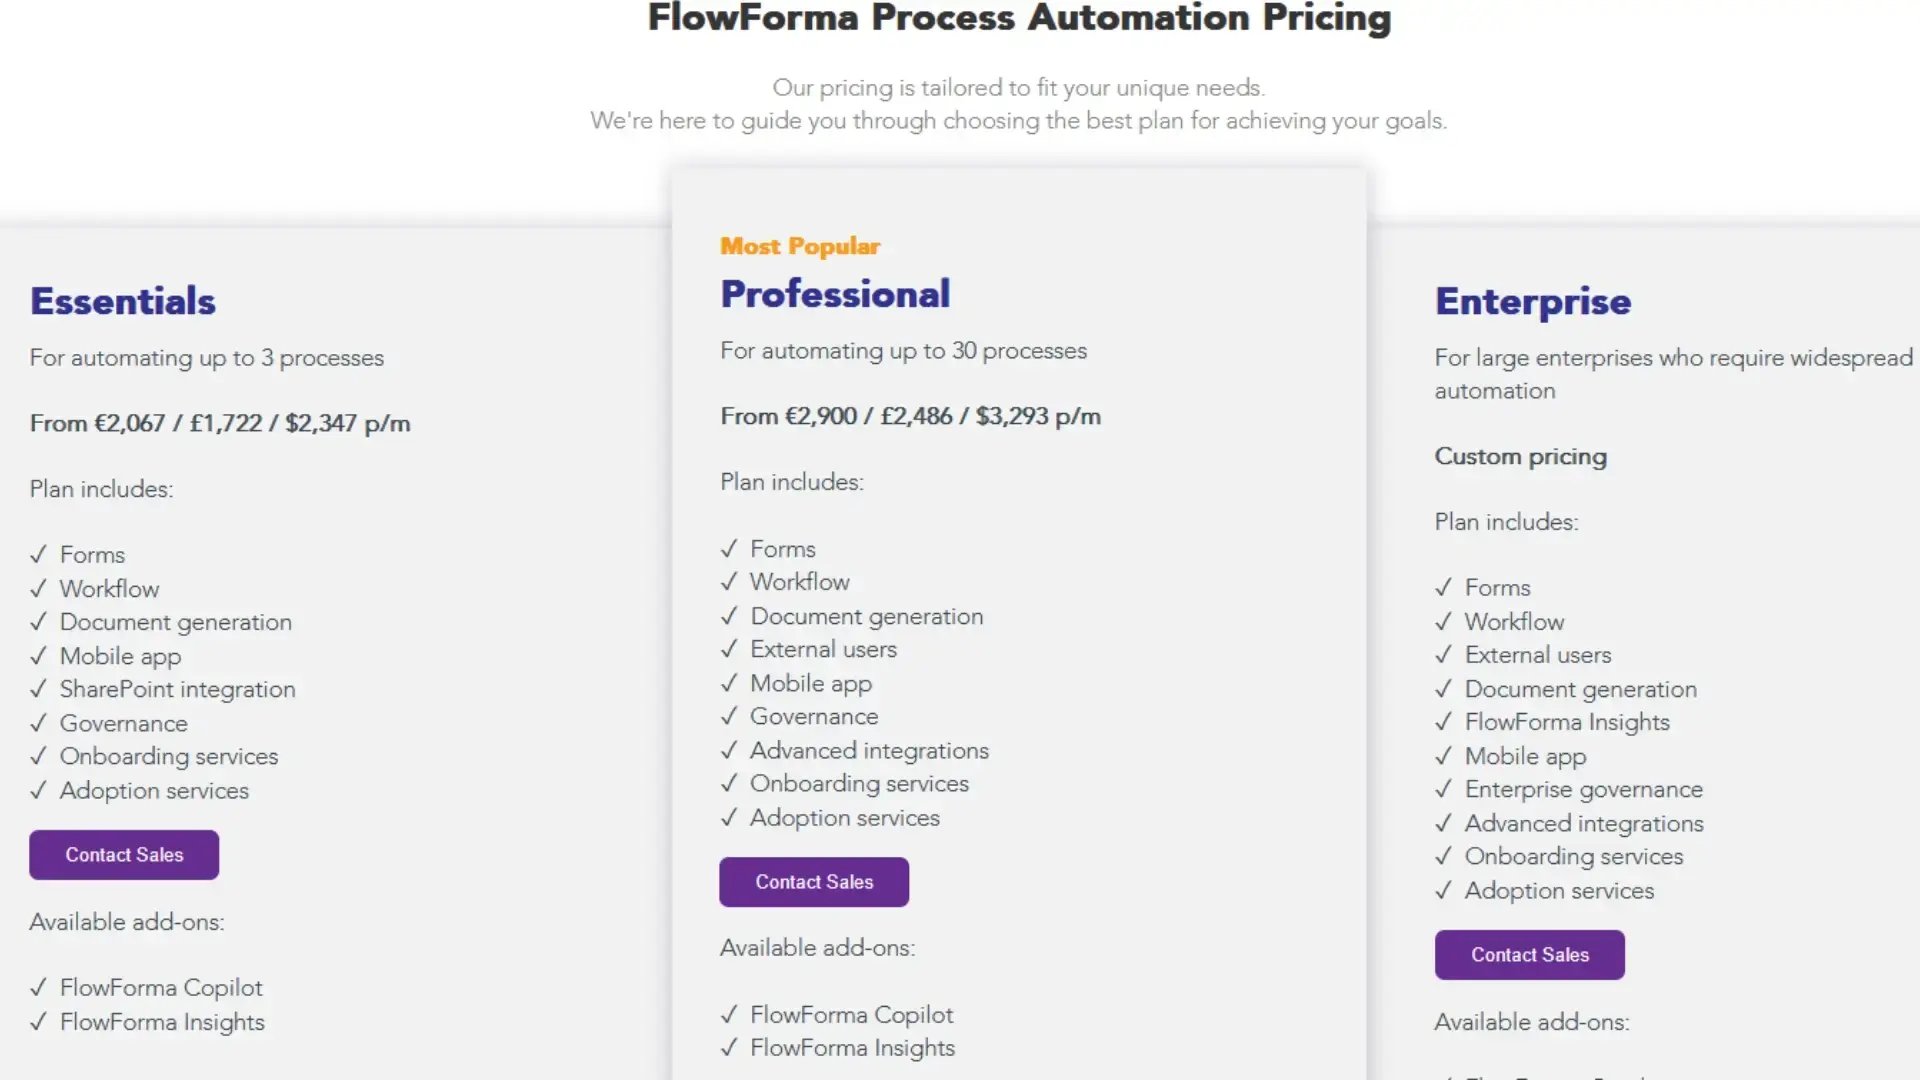Screen dimensions: 1920x1080
Task: Expand the Essentials Available add-ons section
Action: point(126,922)
